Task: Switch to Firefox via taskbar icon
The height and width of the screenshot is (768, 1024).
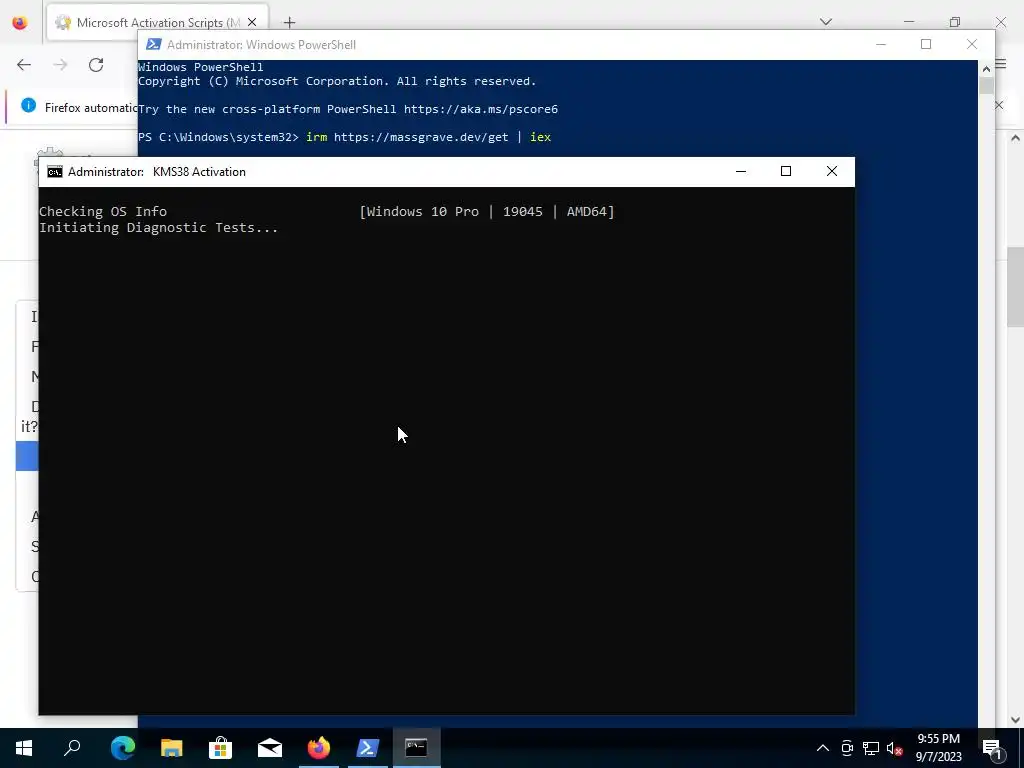Action: (319, 748)
